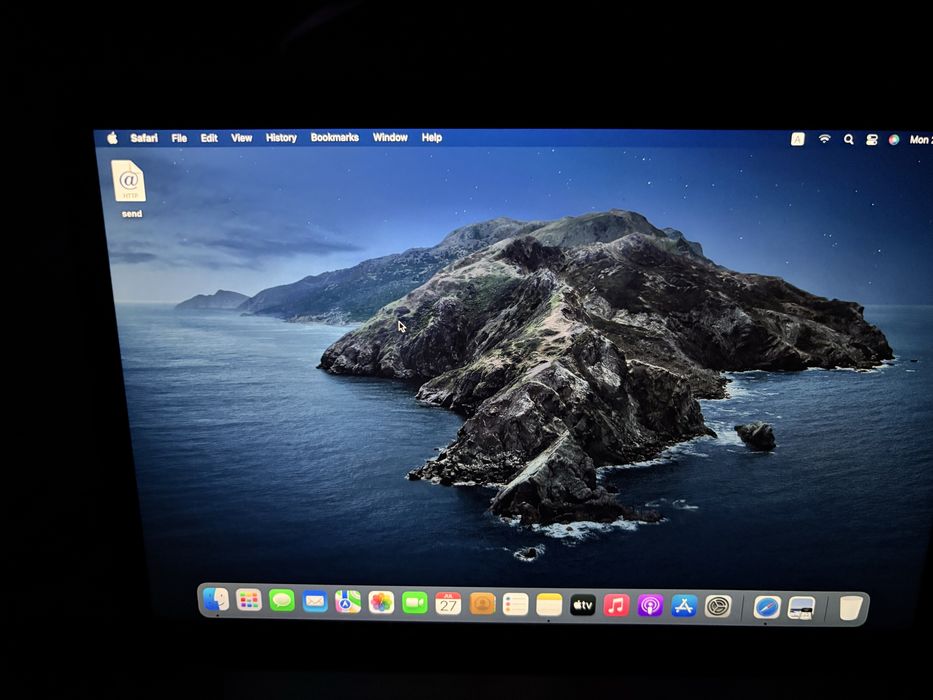Image resolution: width=933 pixels, height=700 pixels.
Task: Open the Edit menu
Action: click(209, 138)
